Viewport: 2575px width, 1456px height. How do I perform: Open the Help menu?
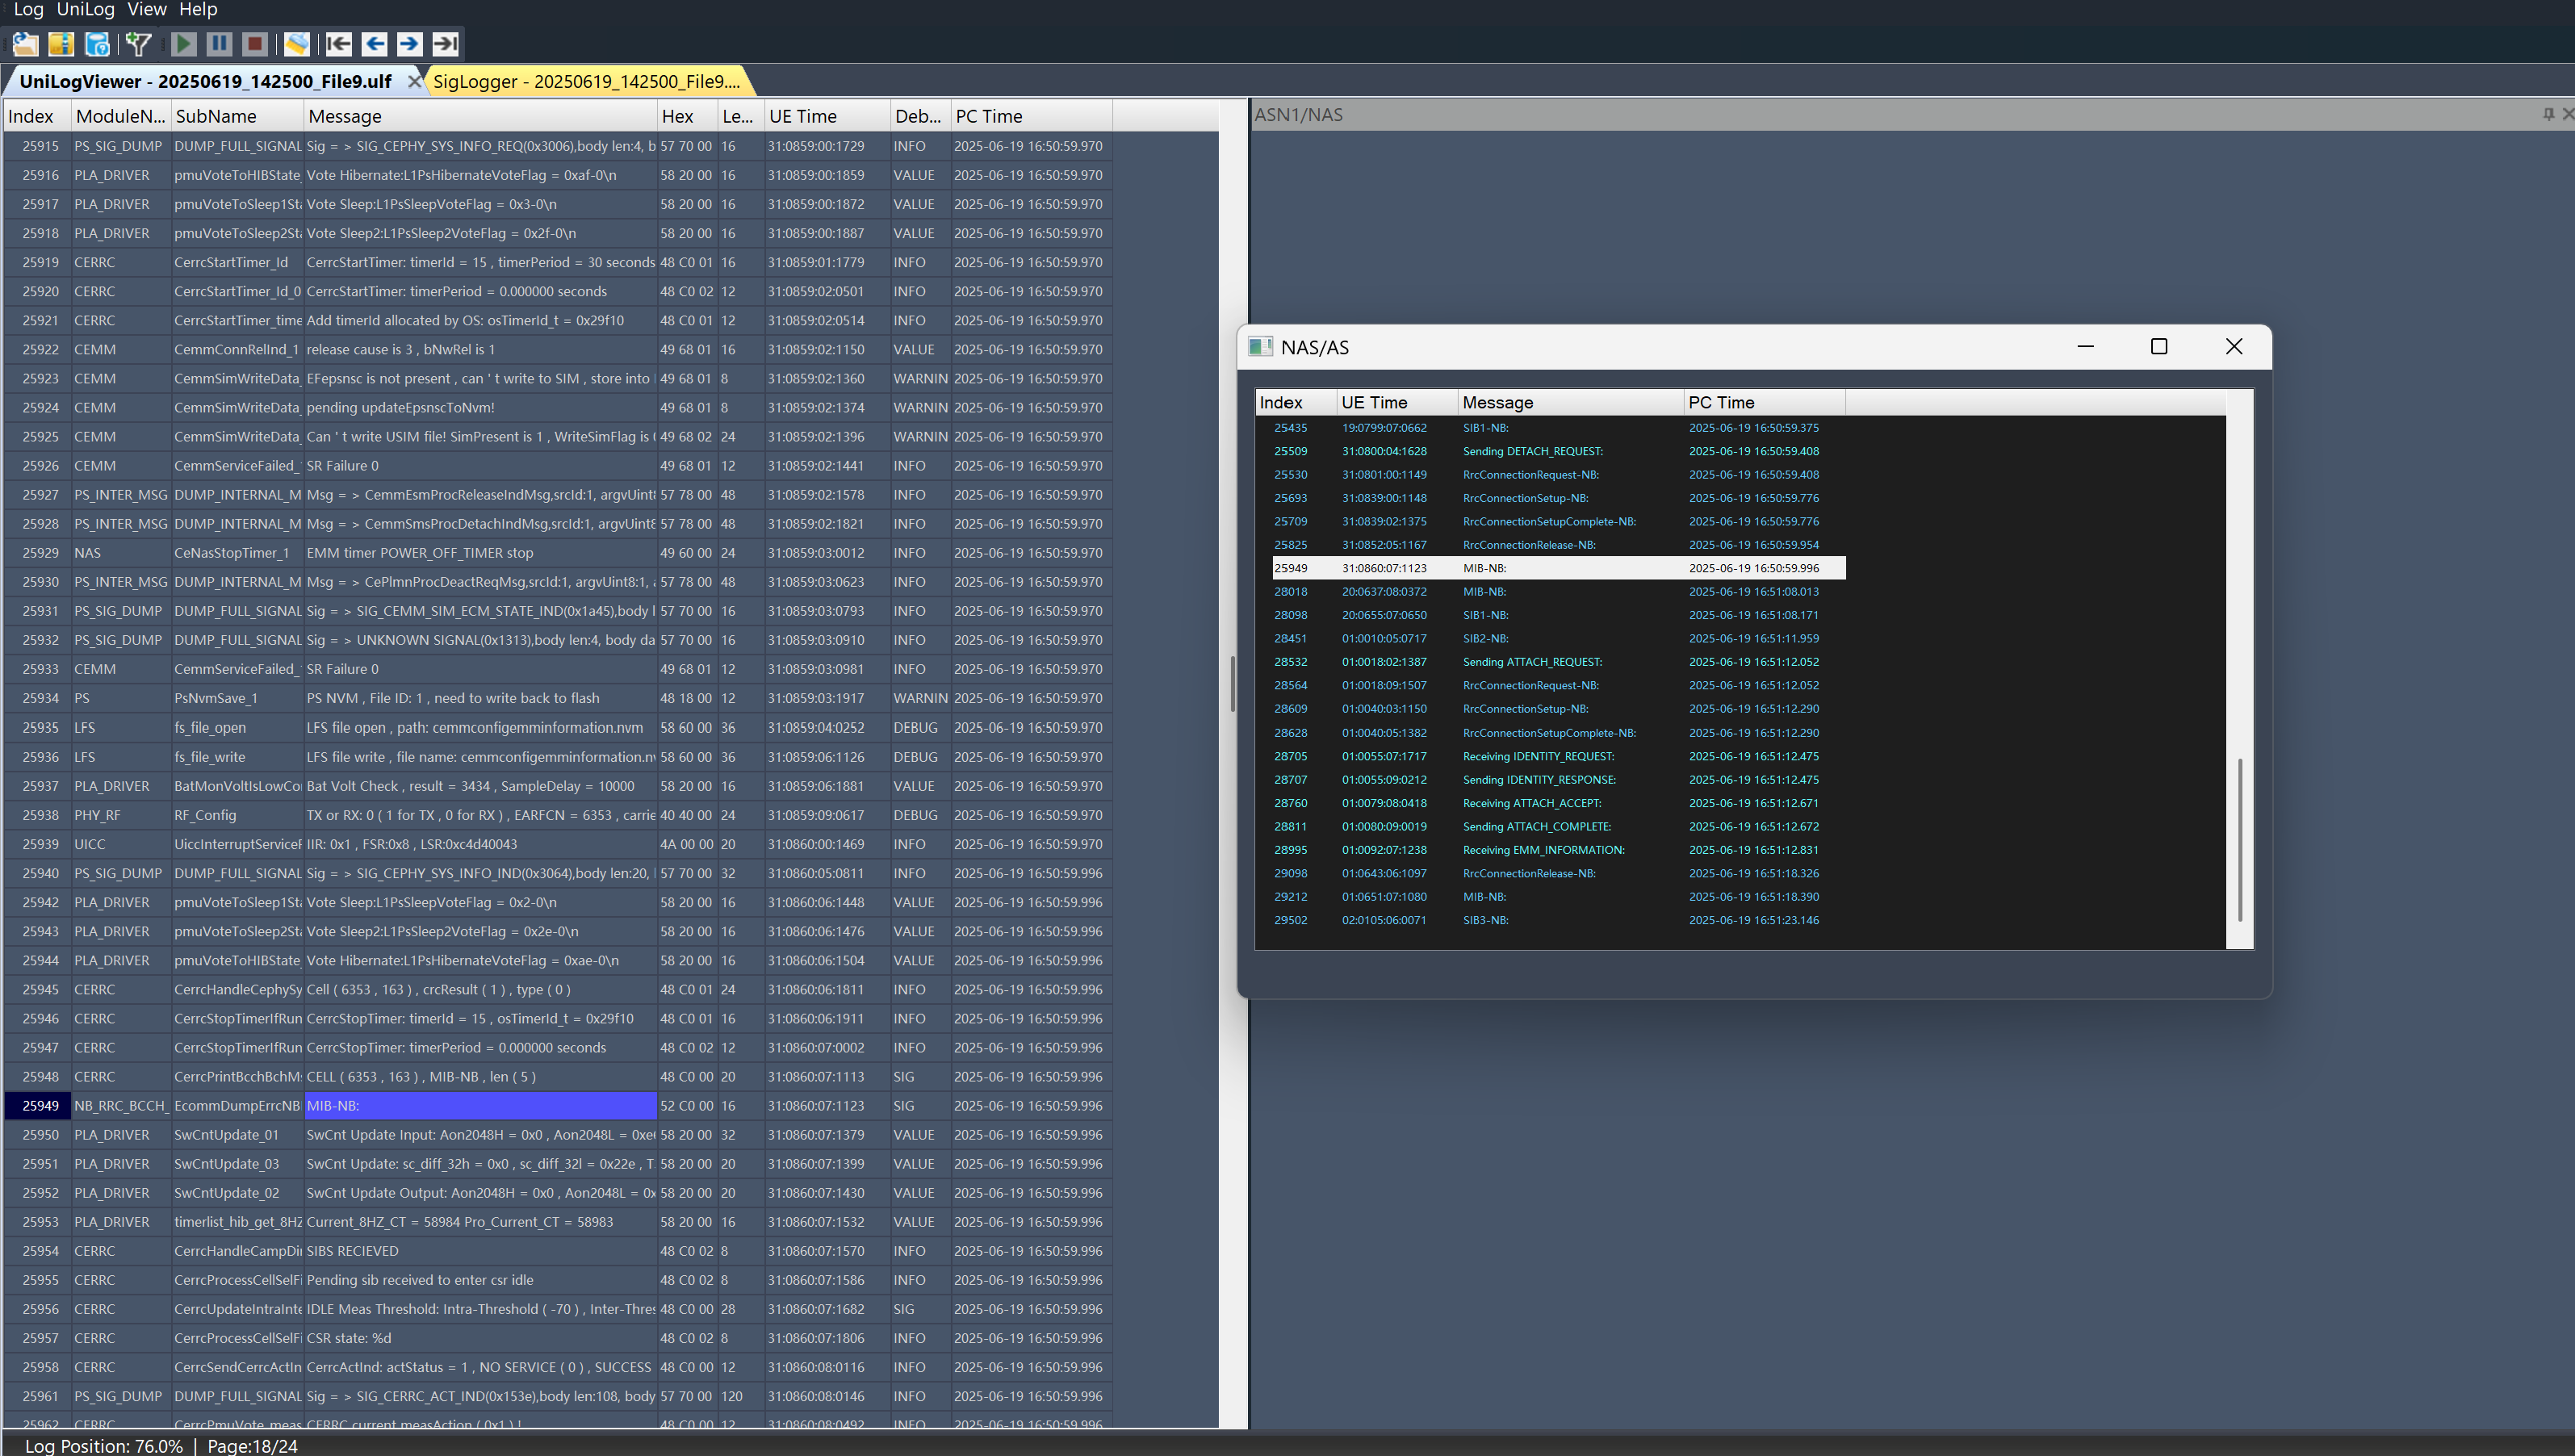198,10
